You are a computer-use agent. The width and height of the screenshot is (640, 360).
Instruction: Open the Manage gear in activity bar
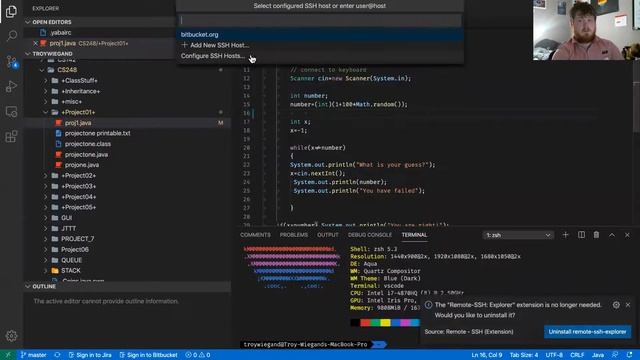tap(11, 336)
